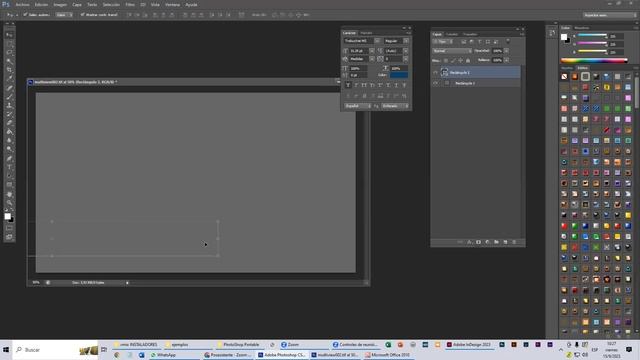This screenshot has width=640, height=360.
Task: Select the Lasso tool
Action: point(9,53)
